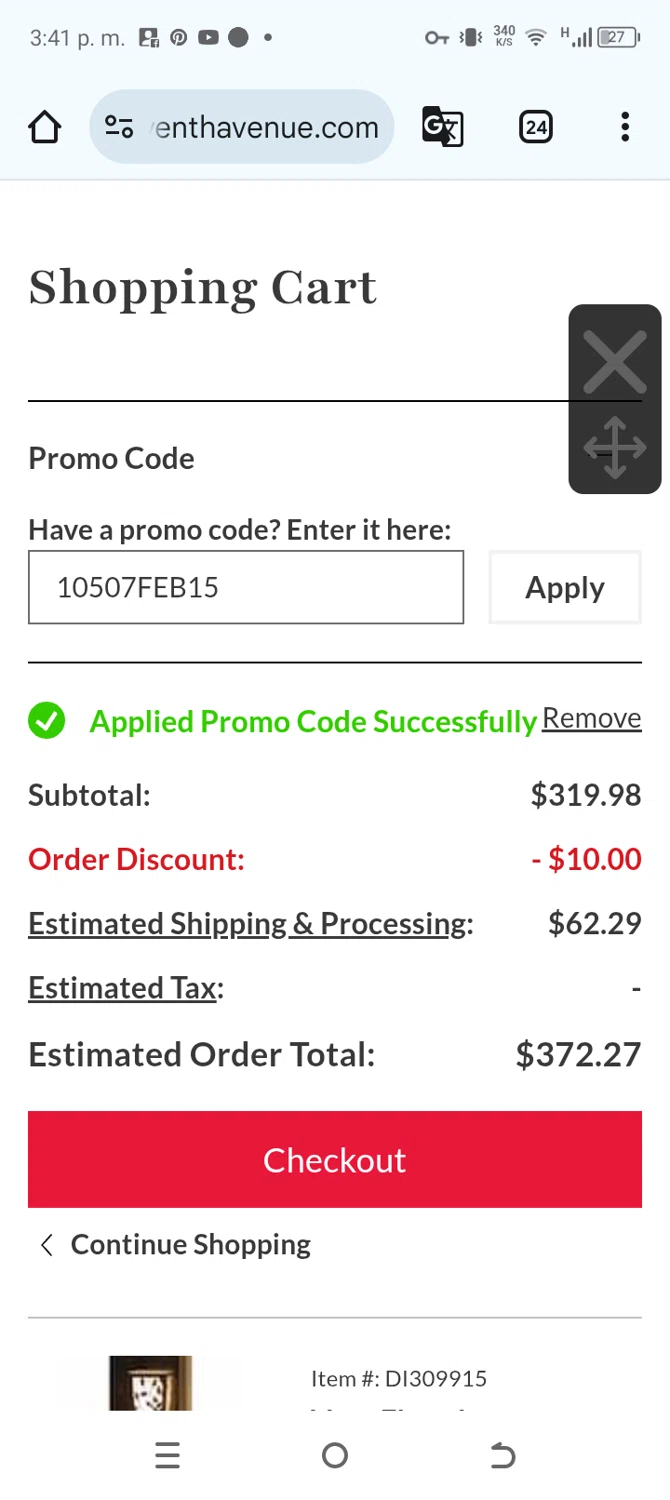Open site info icon in address bar
Image resolution: width=670 pixels, height=1500 pixels.
119,127
